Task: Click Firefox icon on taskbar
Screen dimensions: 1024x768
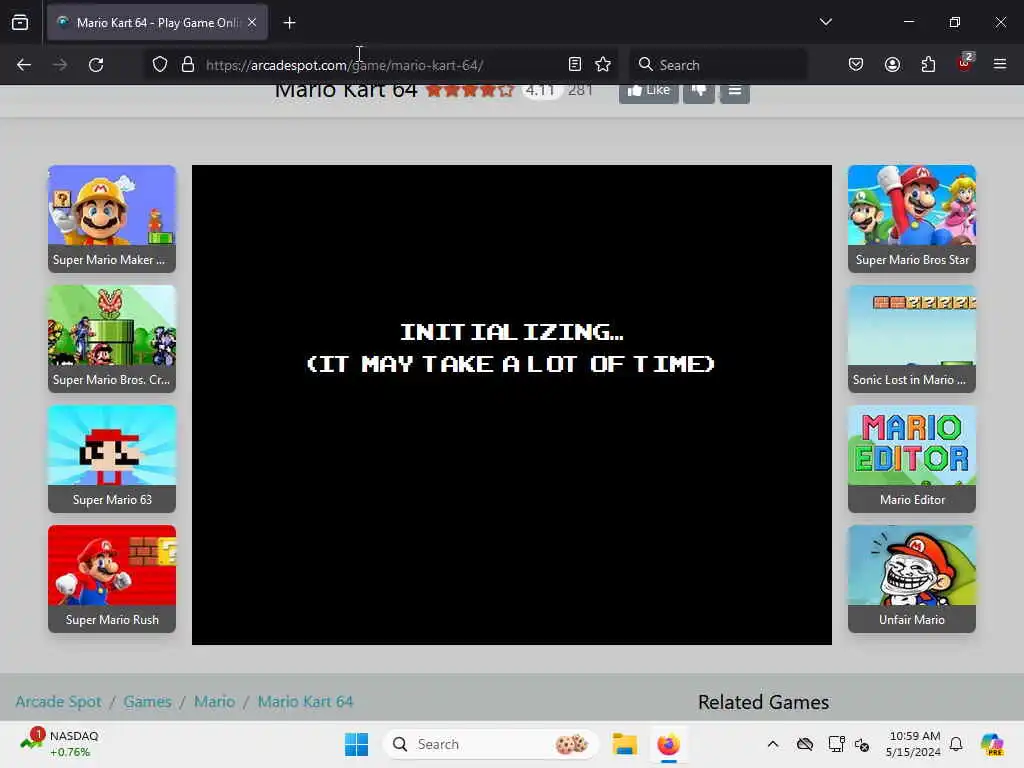Action: (x=668, y=744)
